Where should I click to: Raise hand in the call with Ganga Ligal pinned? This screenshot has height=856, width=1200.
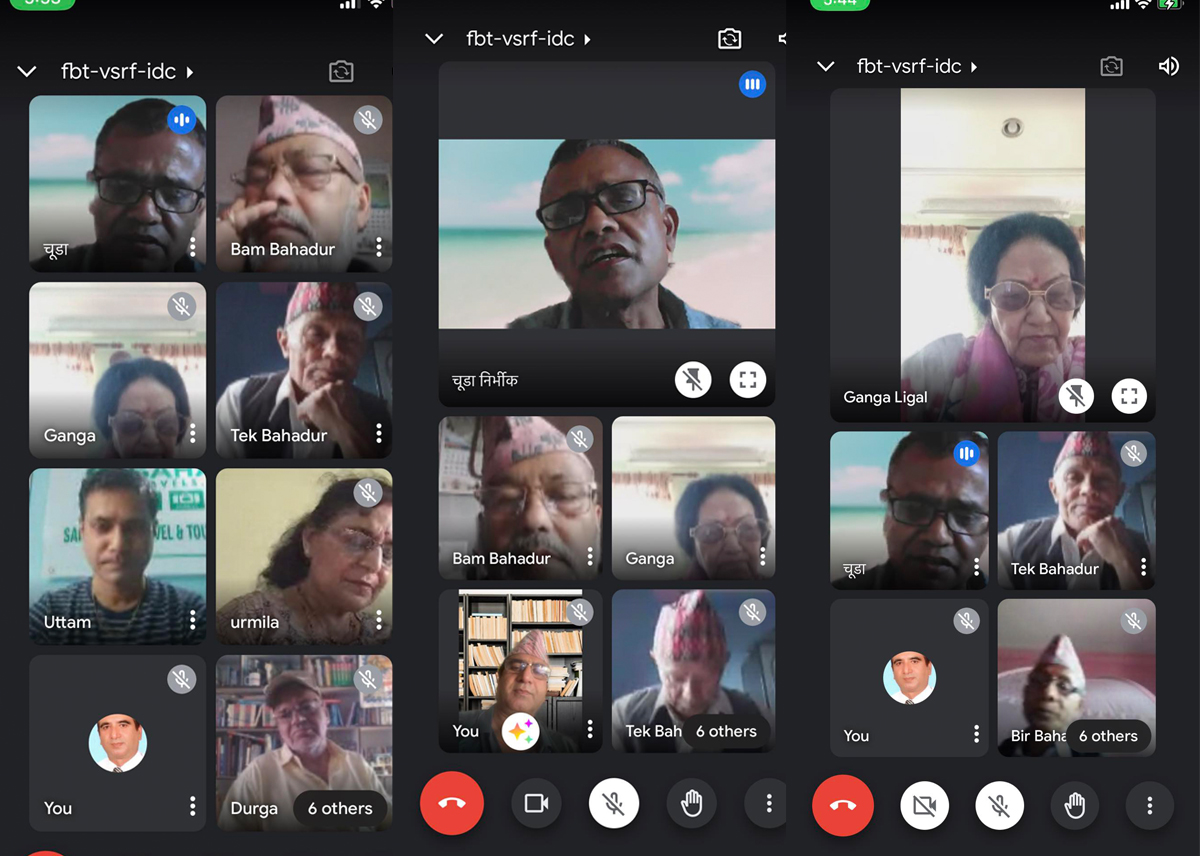(x=1075, y=805)
